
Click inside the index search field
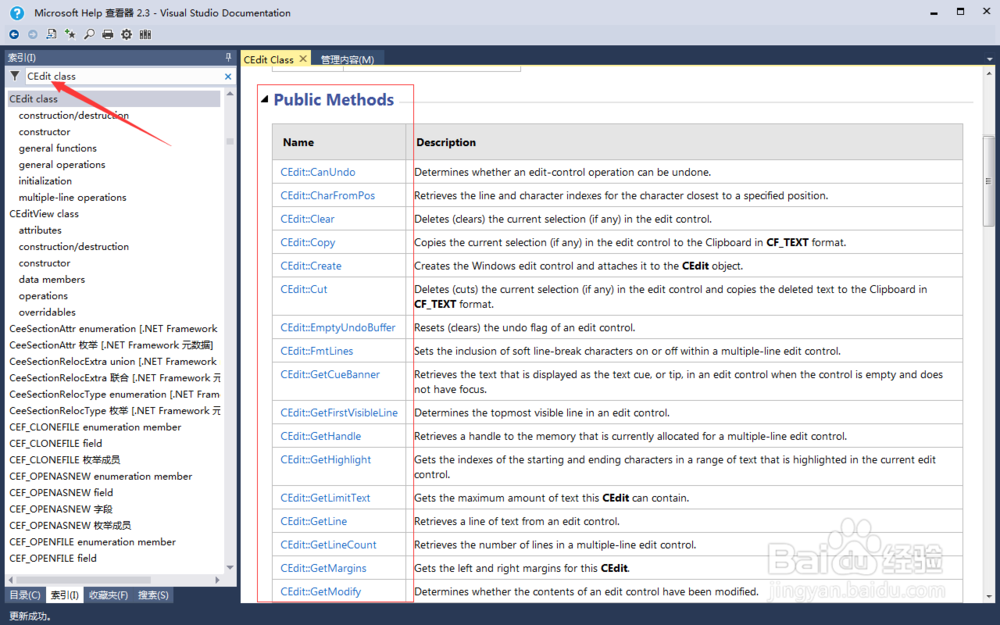tap(124, 76)
